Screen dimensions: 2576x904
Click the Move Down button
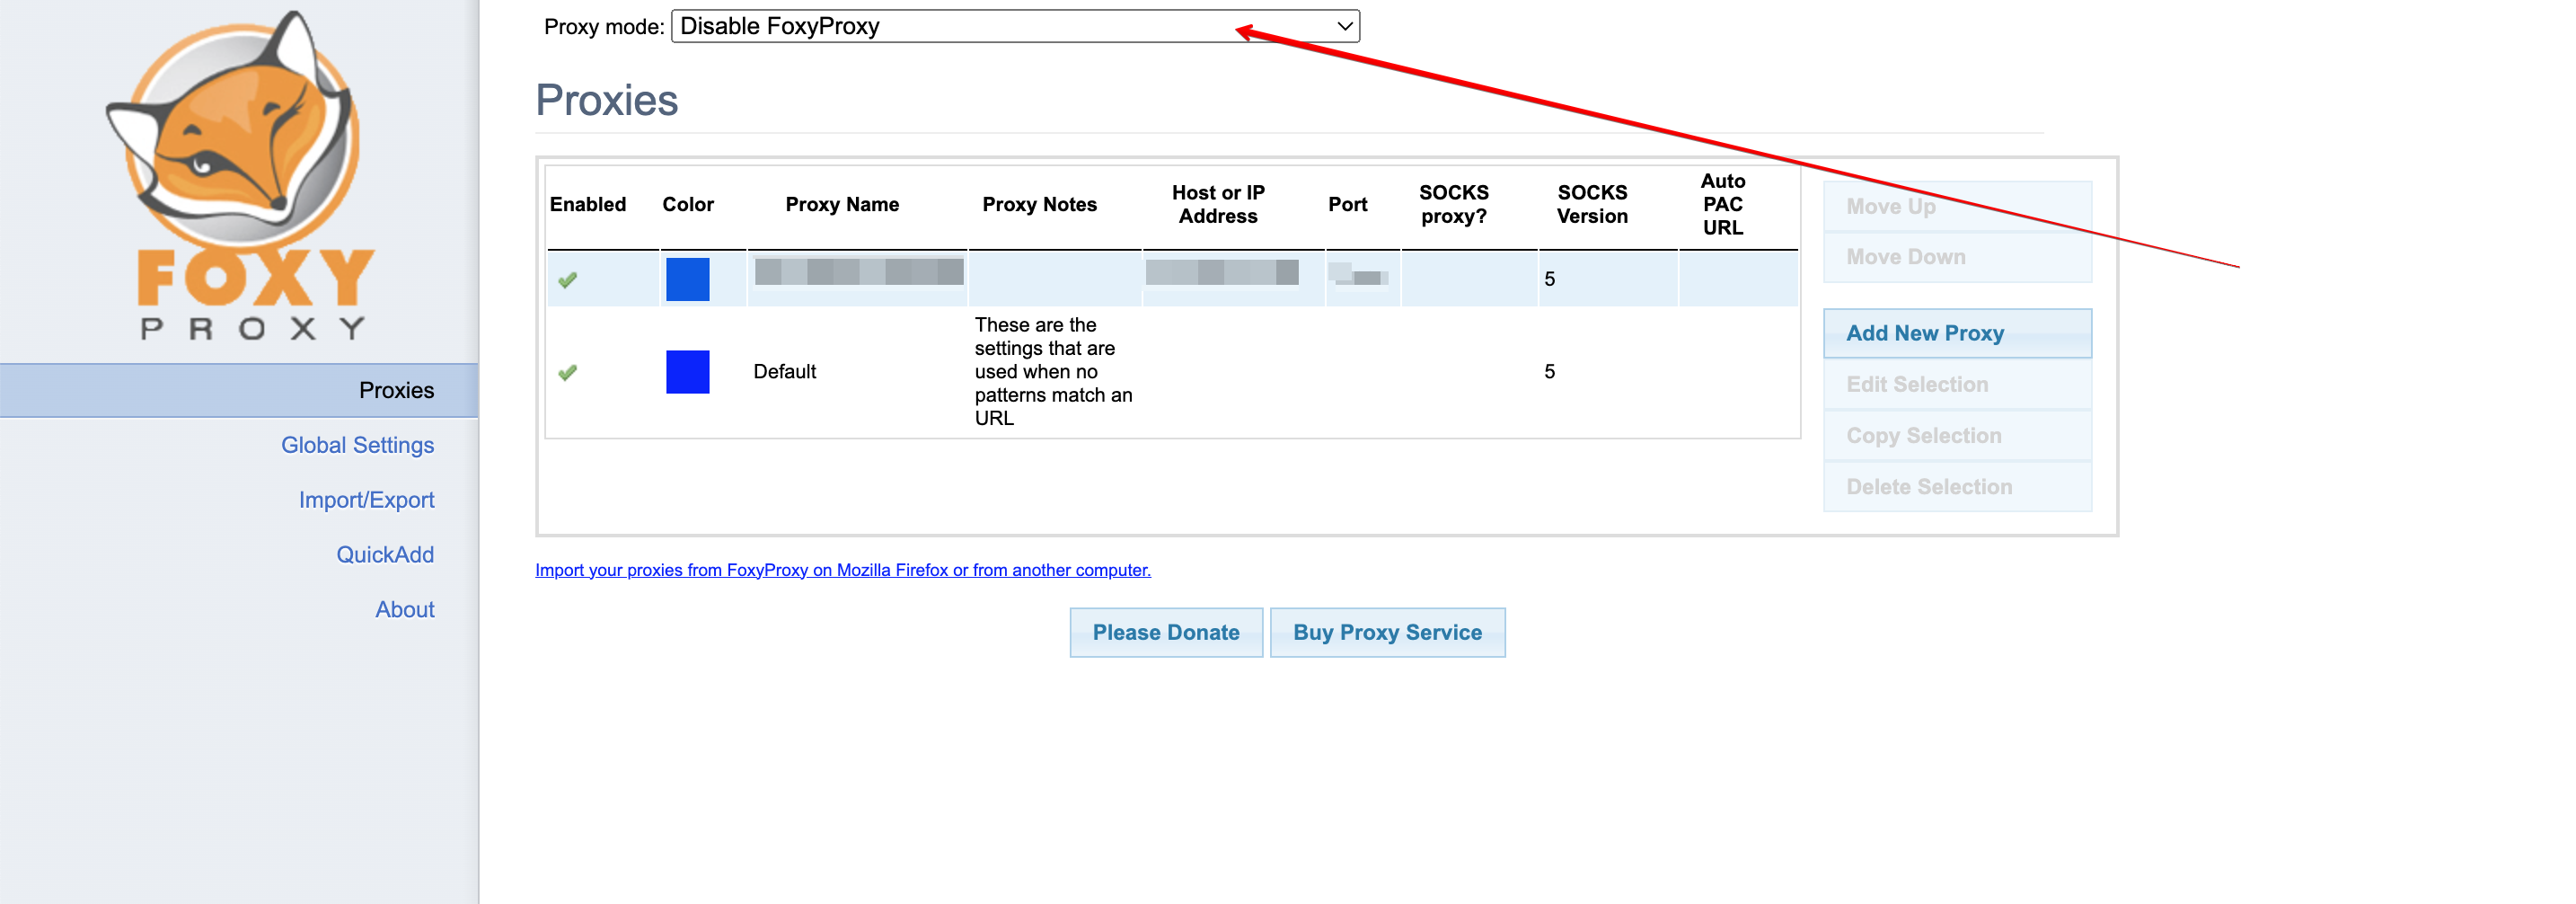(1957, 257)
